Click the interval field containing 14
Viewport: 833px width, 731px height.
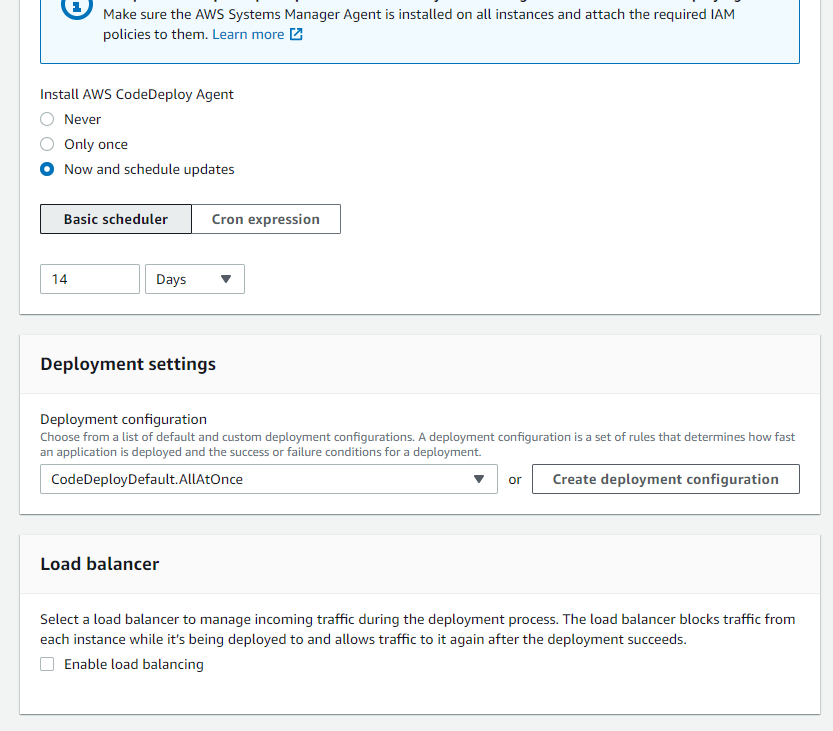[90, 279]
